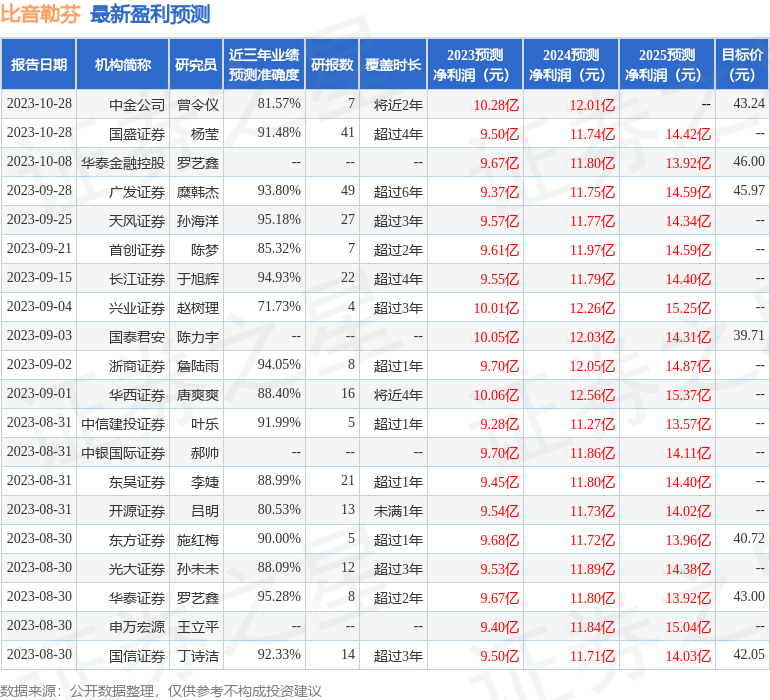This screenshot has height=700, width=770.
Task: Click the 45.97 target price
Action: (749, 190)
